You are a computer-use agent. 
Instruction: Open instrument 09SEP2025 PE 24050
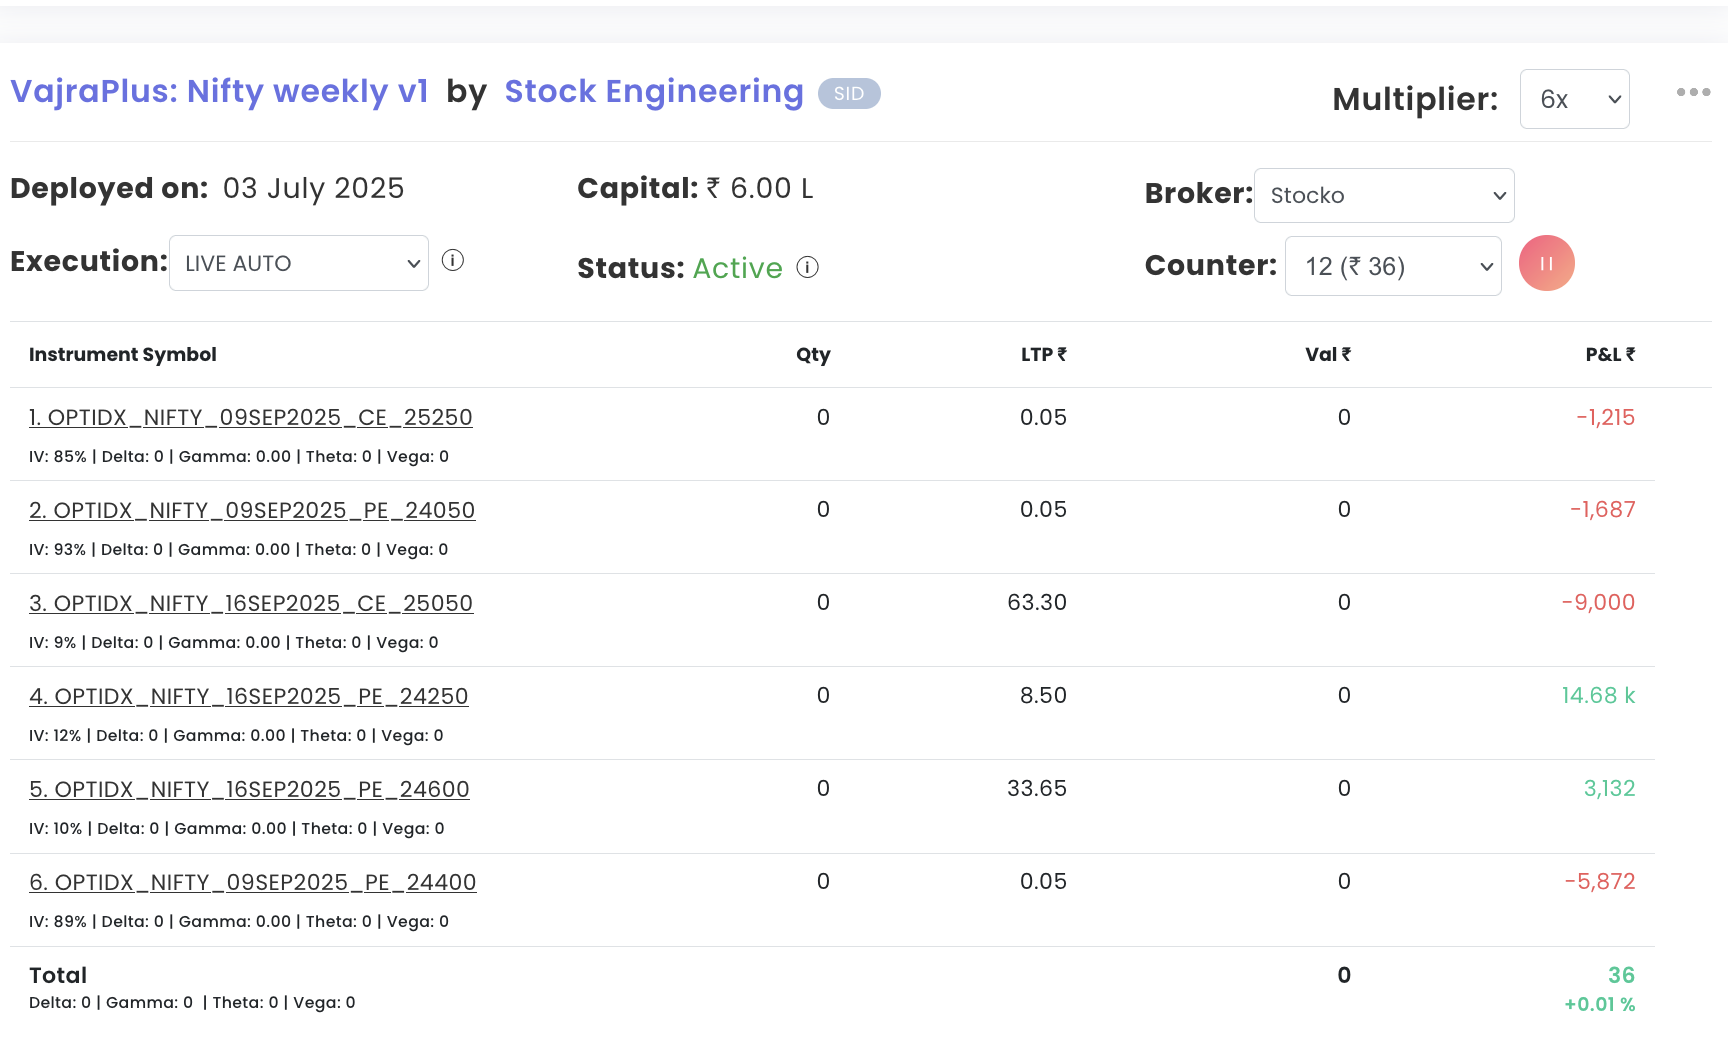point(252,510)
